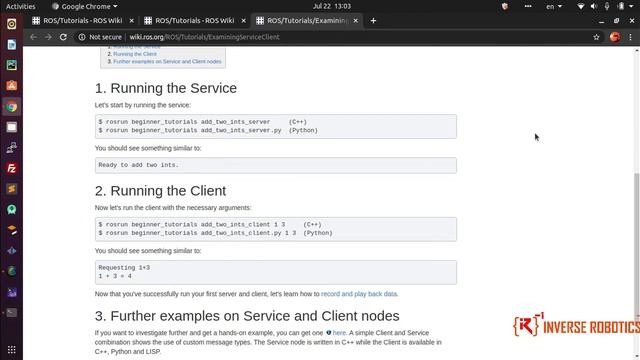Viewport: 640px width, 360px height.
Task: Click 'Ready to add two ints.' code text
Action: point(138,165)
